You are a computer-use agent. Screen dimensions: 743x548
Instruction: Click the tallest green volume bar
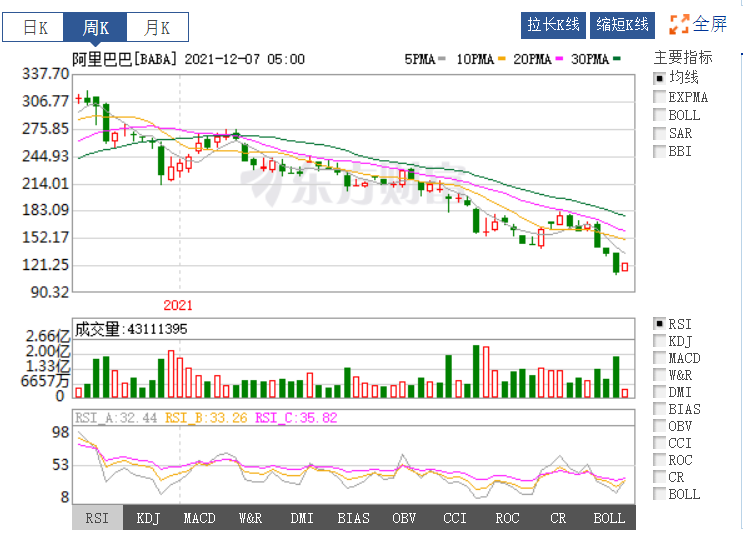pos(476,371)
